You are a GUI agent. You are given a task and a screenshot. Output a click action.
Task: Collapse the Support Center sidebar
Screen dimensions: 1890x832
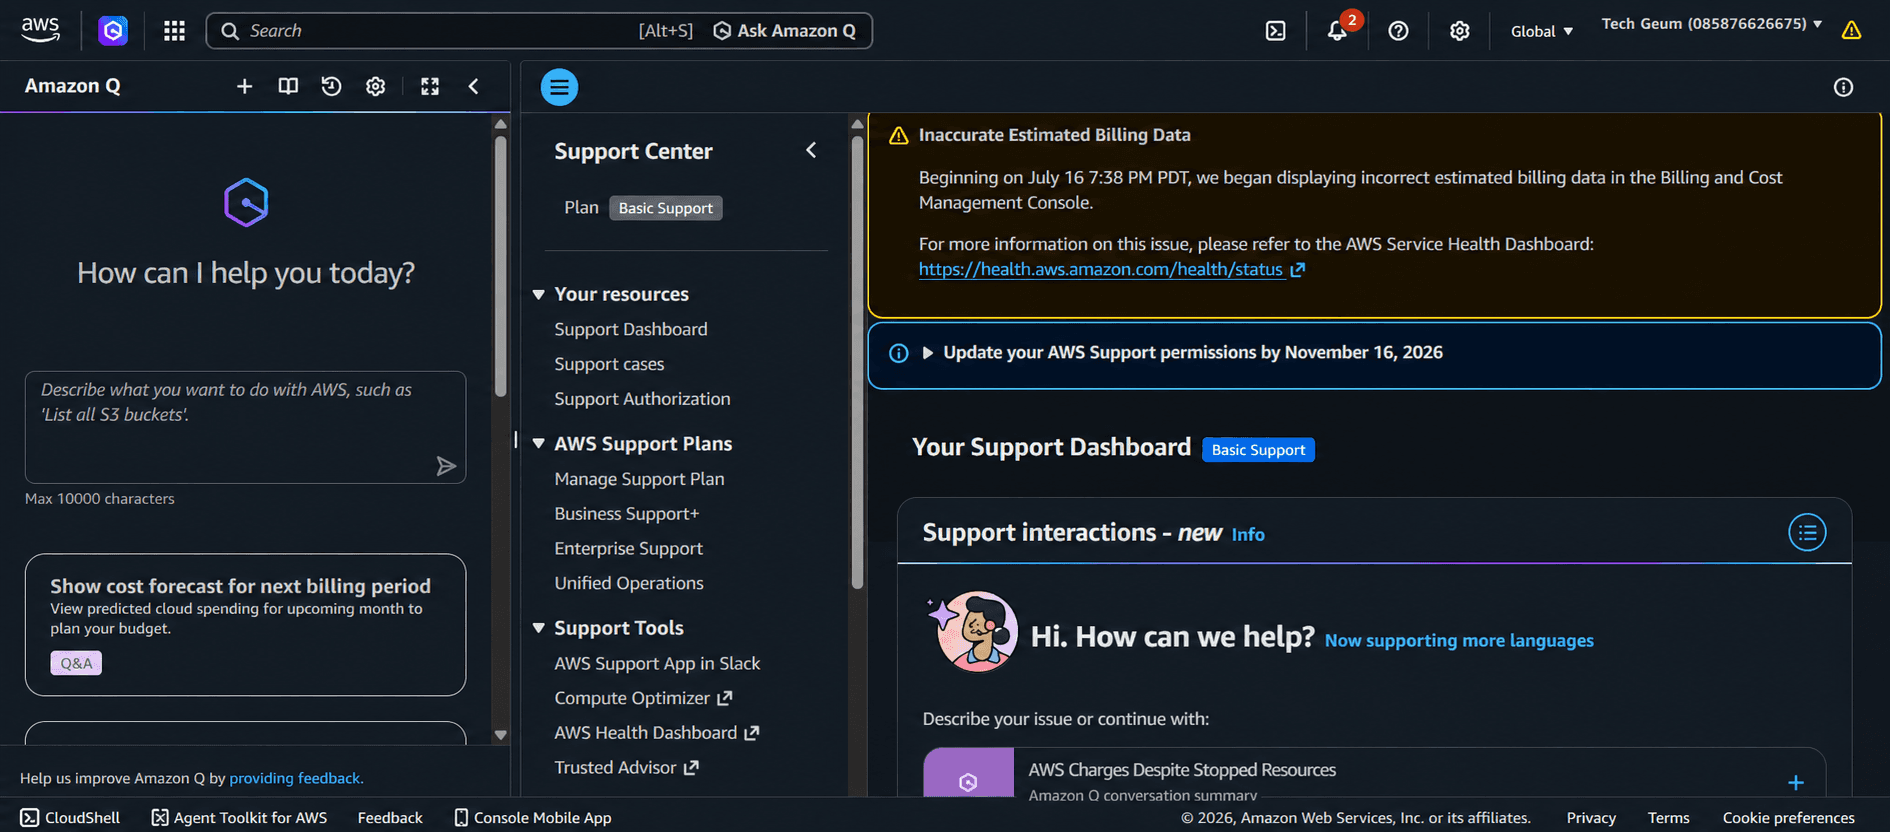pyautogui.click(x=811, y=150)
